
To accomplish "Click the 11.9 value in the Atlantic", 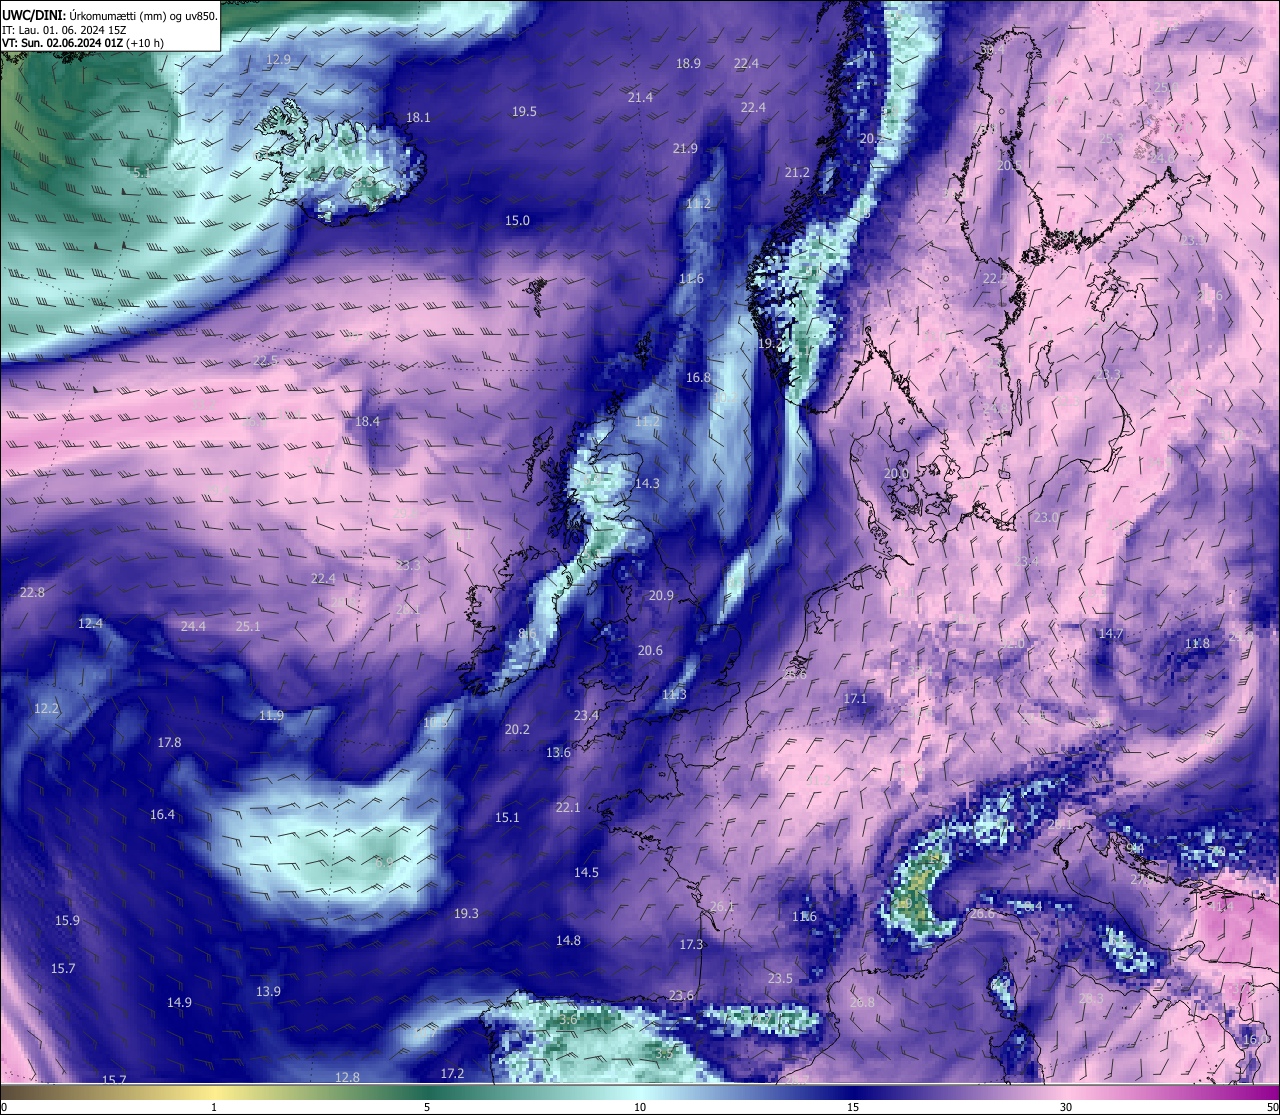I will tap(271, 716).
